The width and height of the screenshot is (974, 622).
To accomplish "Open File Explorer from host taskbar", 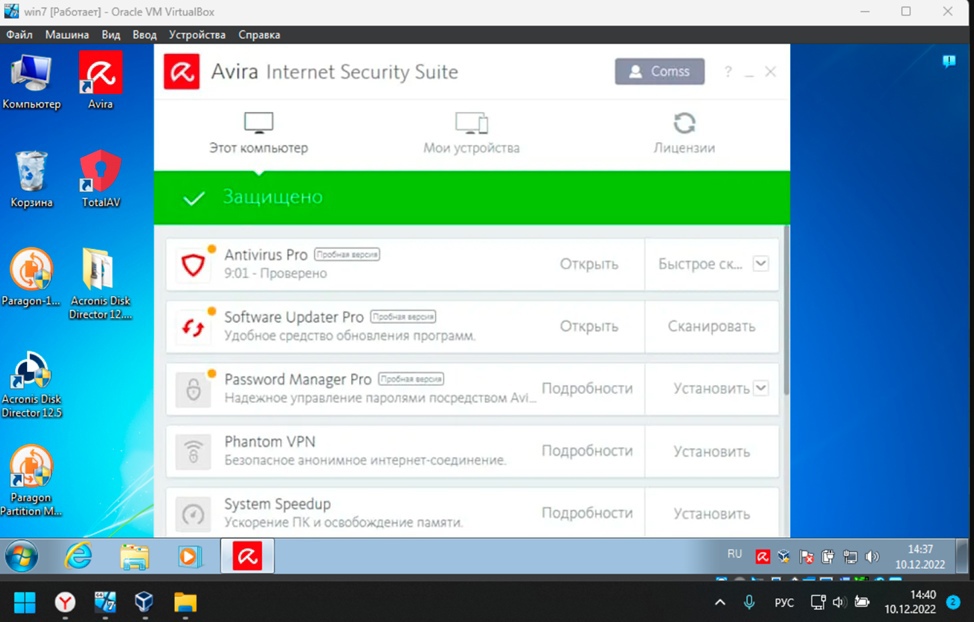I will [x=185, y=601].
